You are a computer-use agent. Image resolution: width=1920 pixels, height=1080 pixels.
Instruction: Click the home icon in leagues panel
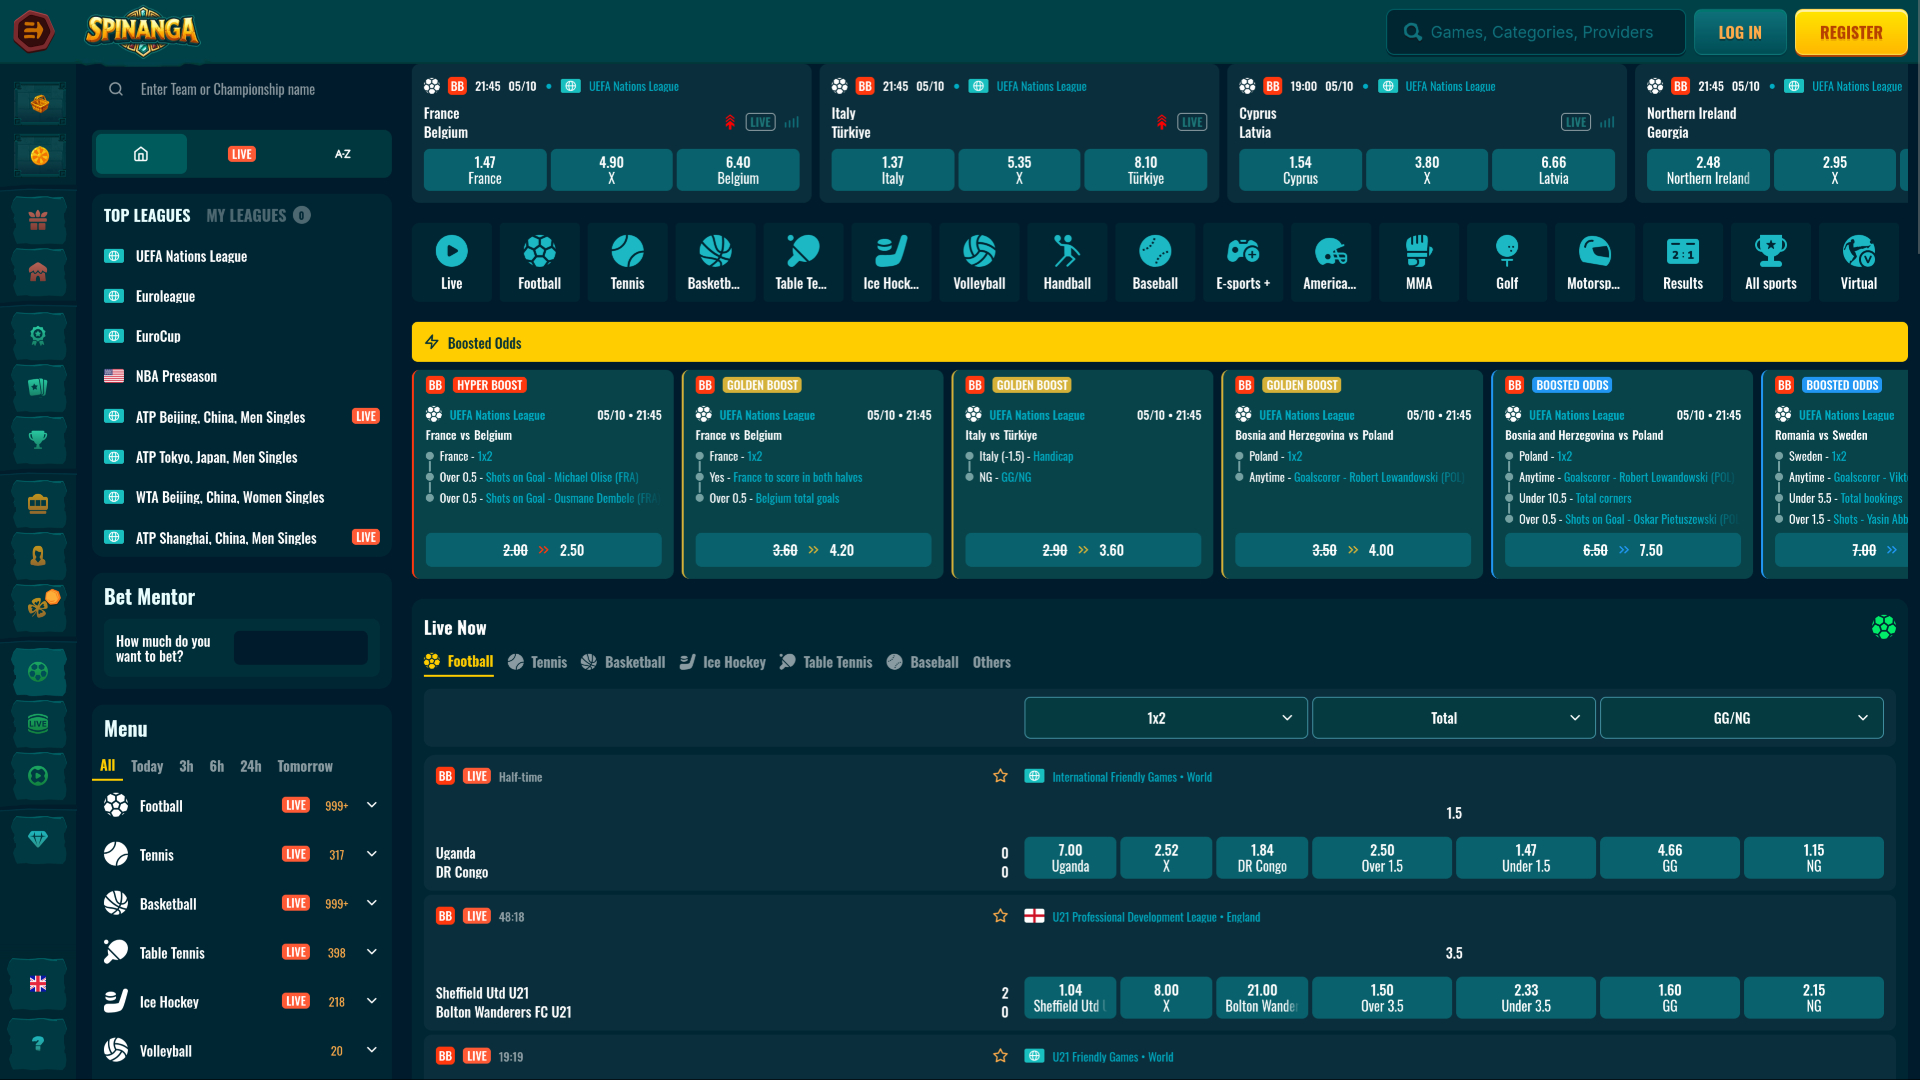pyautogui.click(x=141, y=154)
